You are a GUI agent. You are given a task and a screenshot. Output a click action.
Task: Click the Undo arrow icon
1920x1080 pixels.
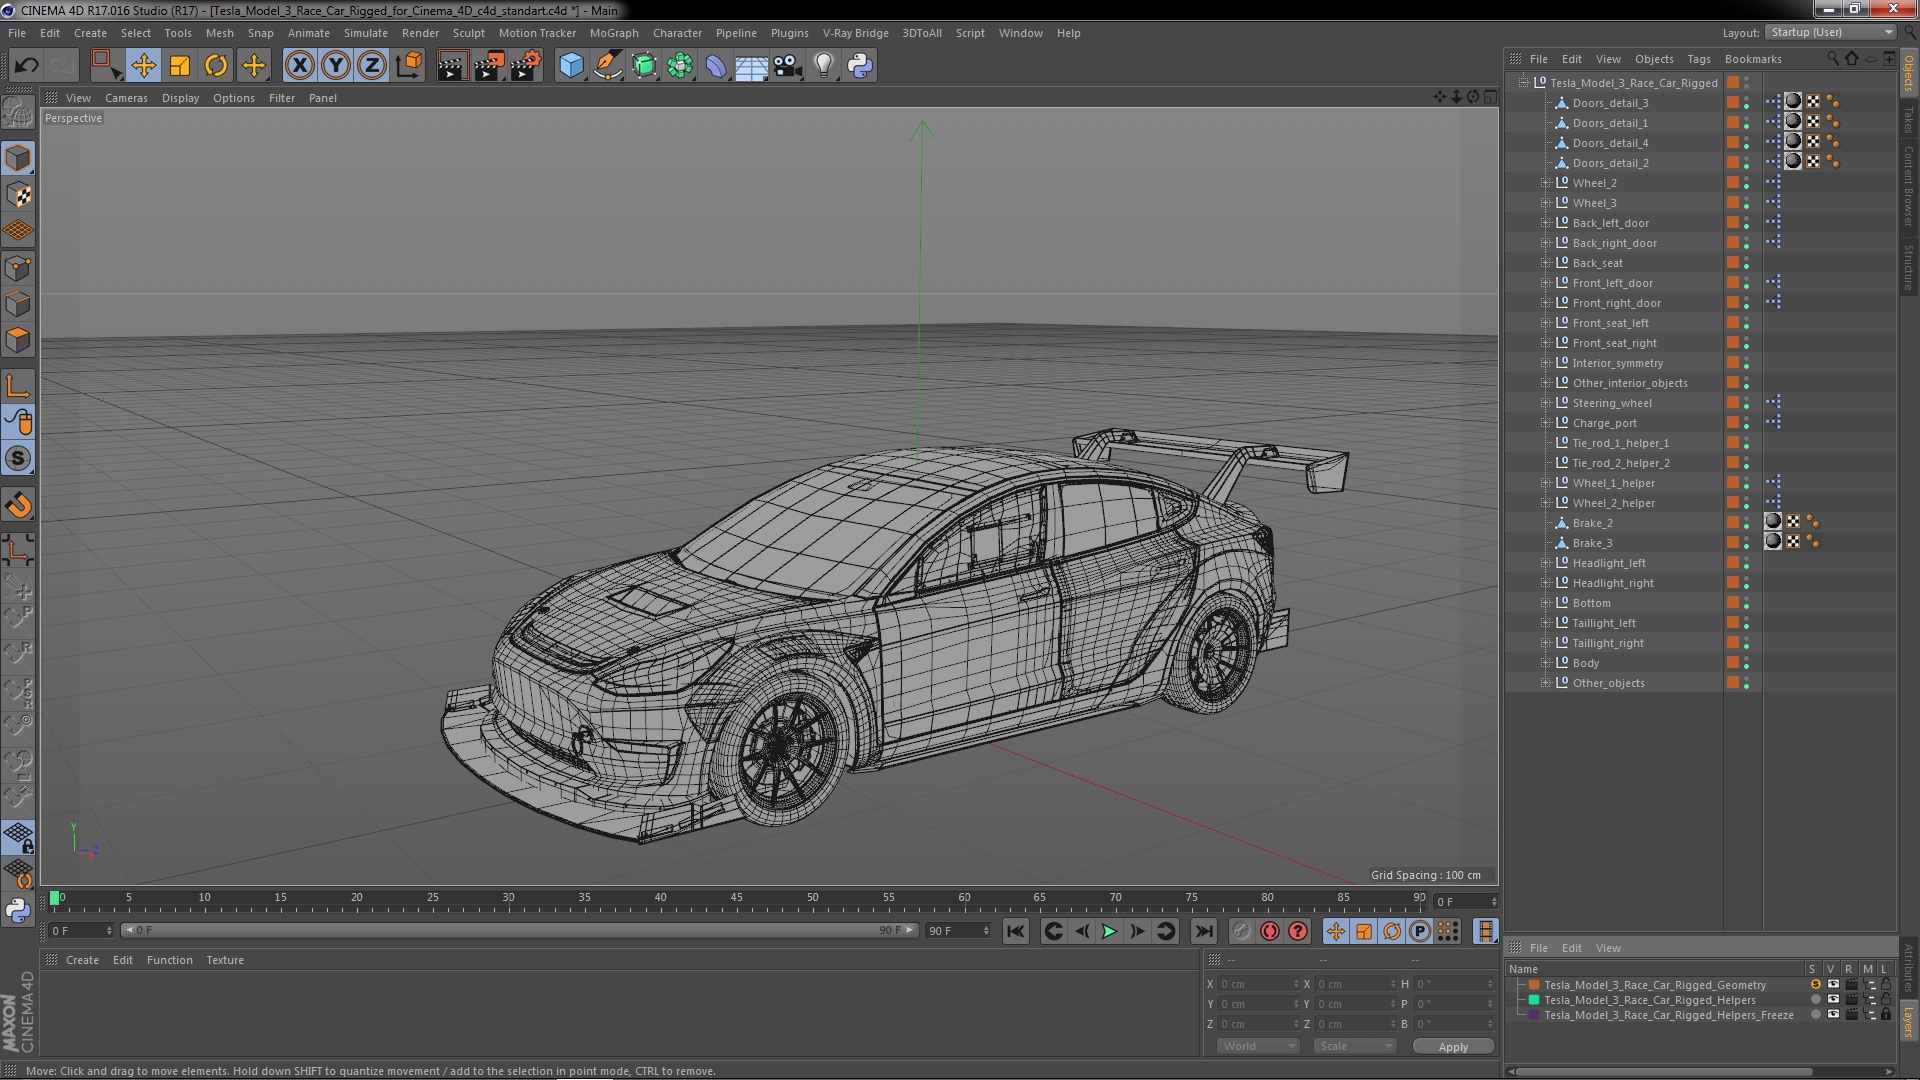pos(26,66)
